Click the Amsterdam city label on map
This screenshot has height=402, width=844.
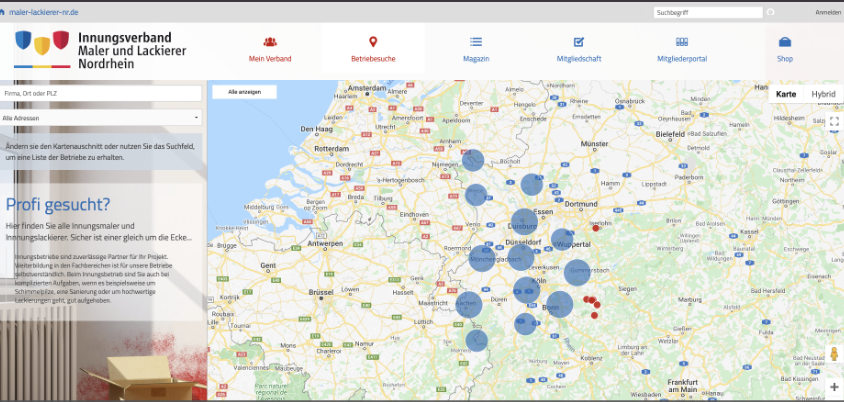click(368, 88)
